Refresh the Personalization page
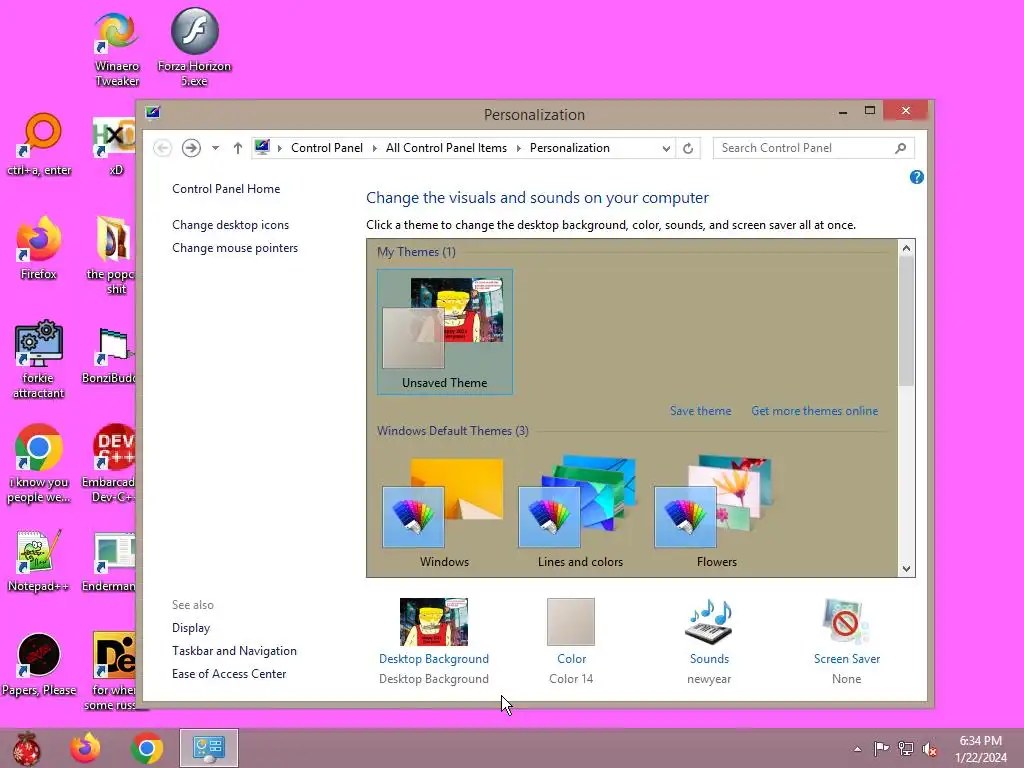The width and height of the screenshot is (1024, 768). coord(688,148)
